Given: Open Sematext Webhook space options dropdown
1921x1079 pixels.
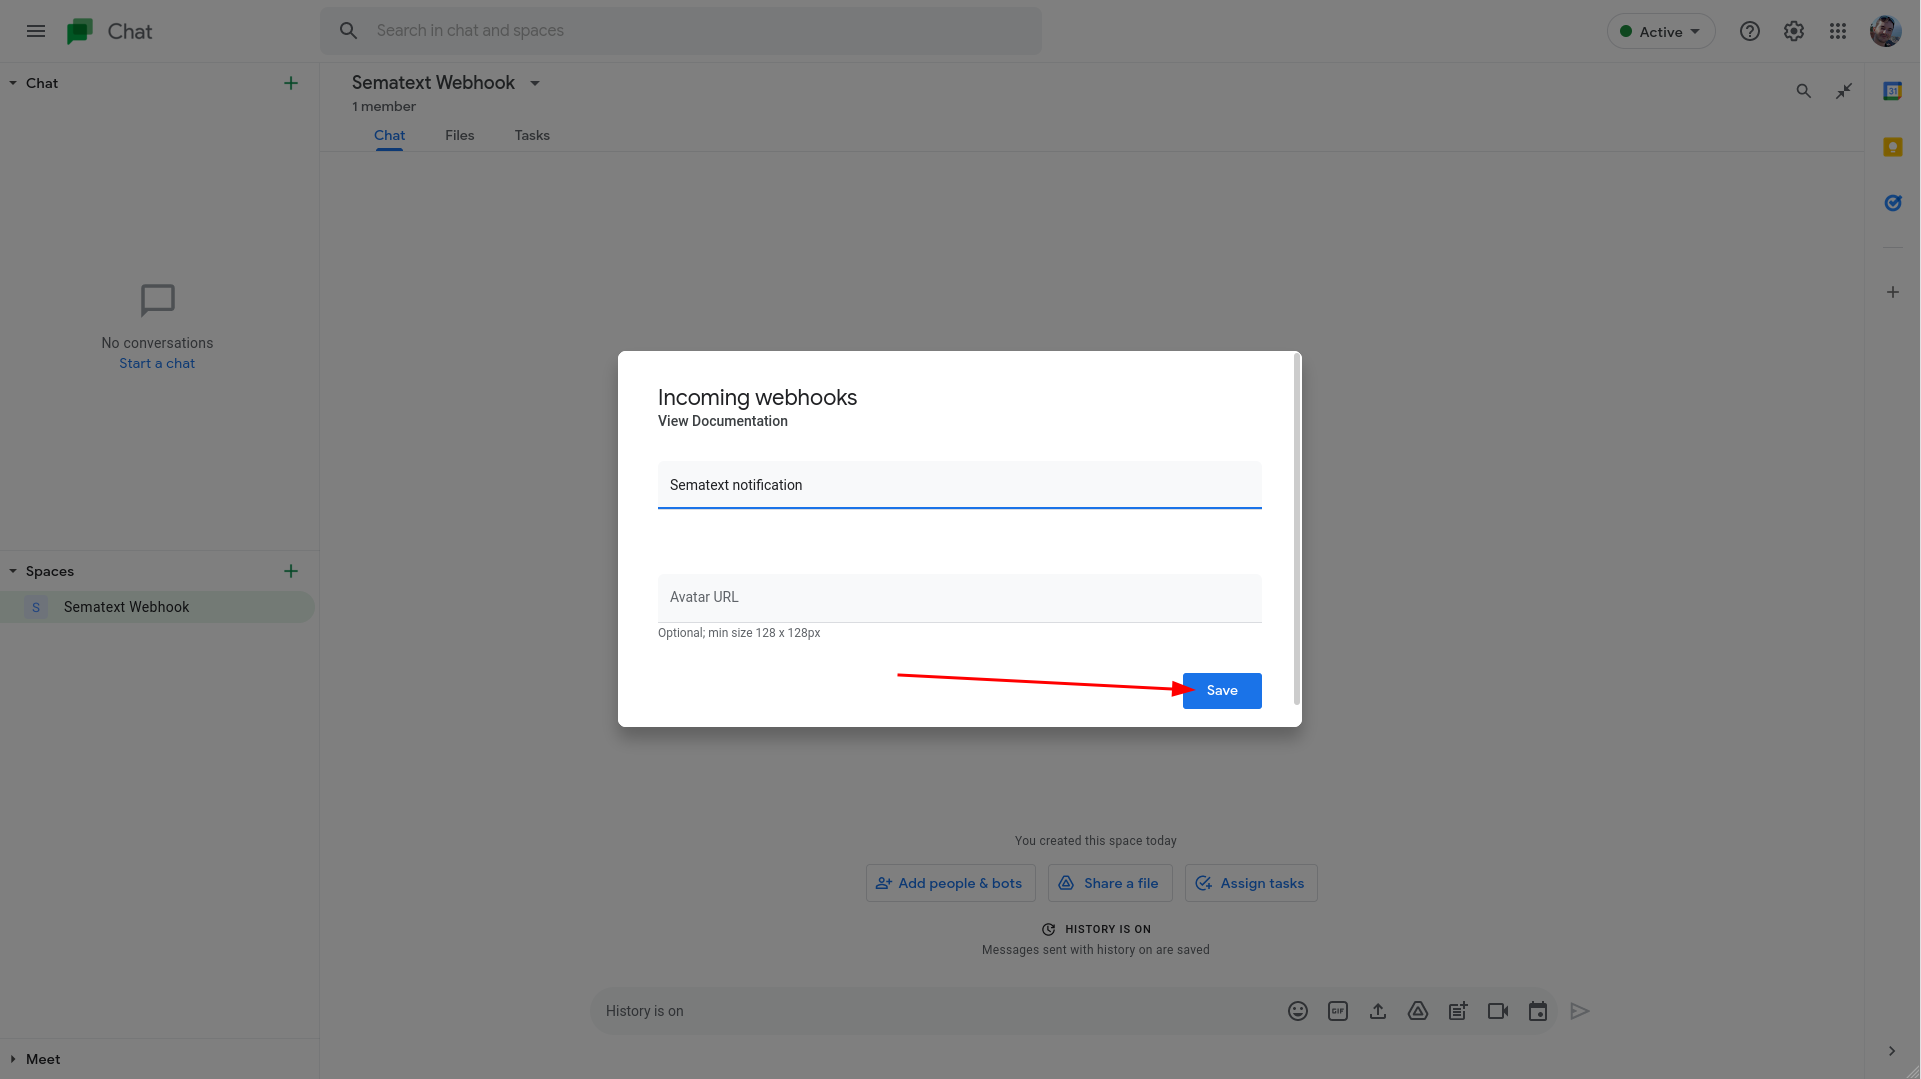Looking at the screenshot, I should (535, 83).
